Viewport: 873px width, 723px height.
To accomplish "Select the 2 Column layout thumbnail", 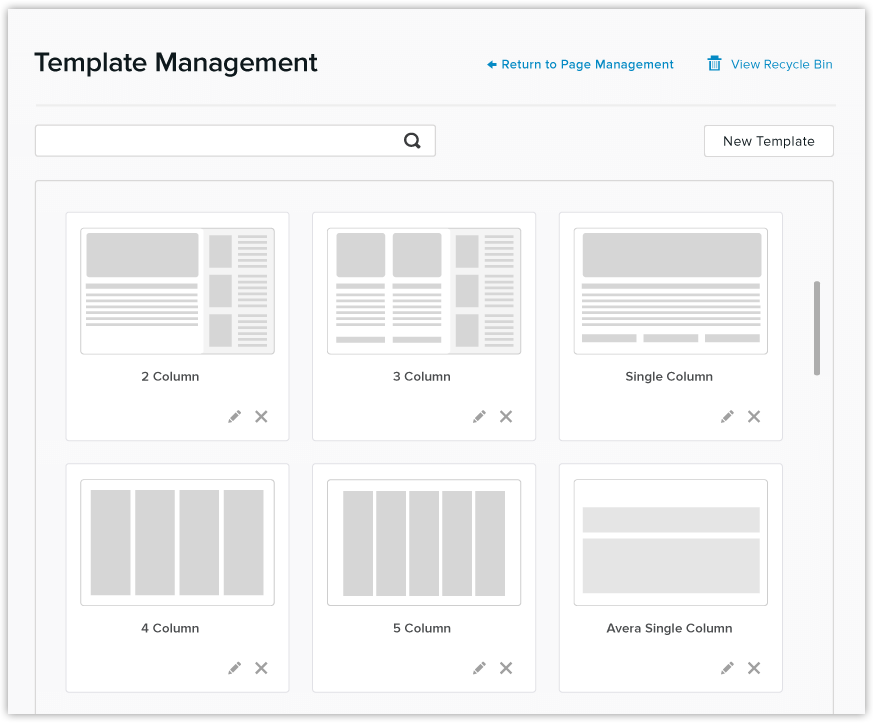I will coord(177,291).
